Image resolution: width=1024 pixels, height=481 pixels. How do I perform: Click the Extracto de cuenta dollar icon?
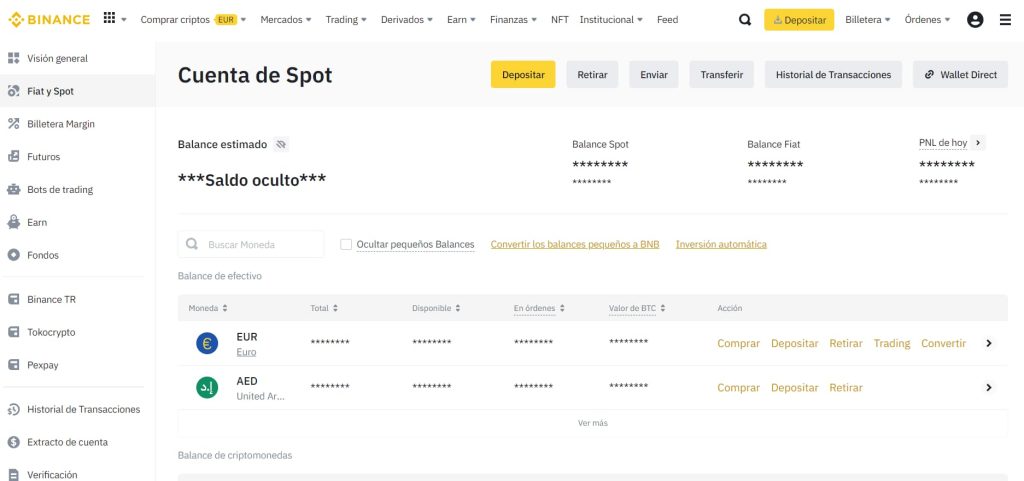(14, 442)
